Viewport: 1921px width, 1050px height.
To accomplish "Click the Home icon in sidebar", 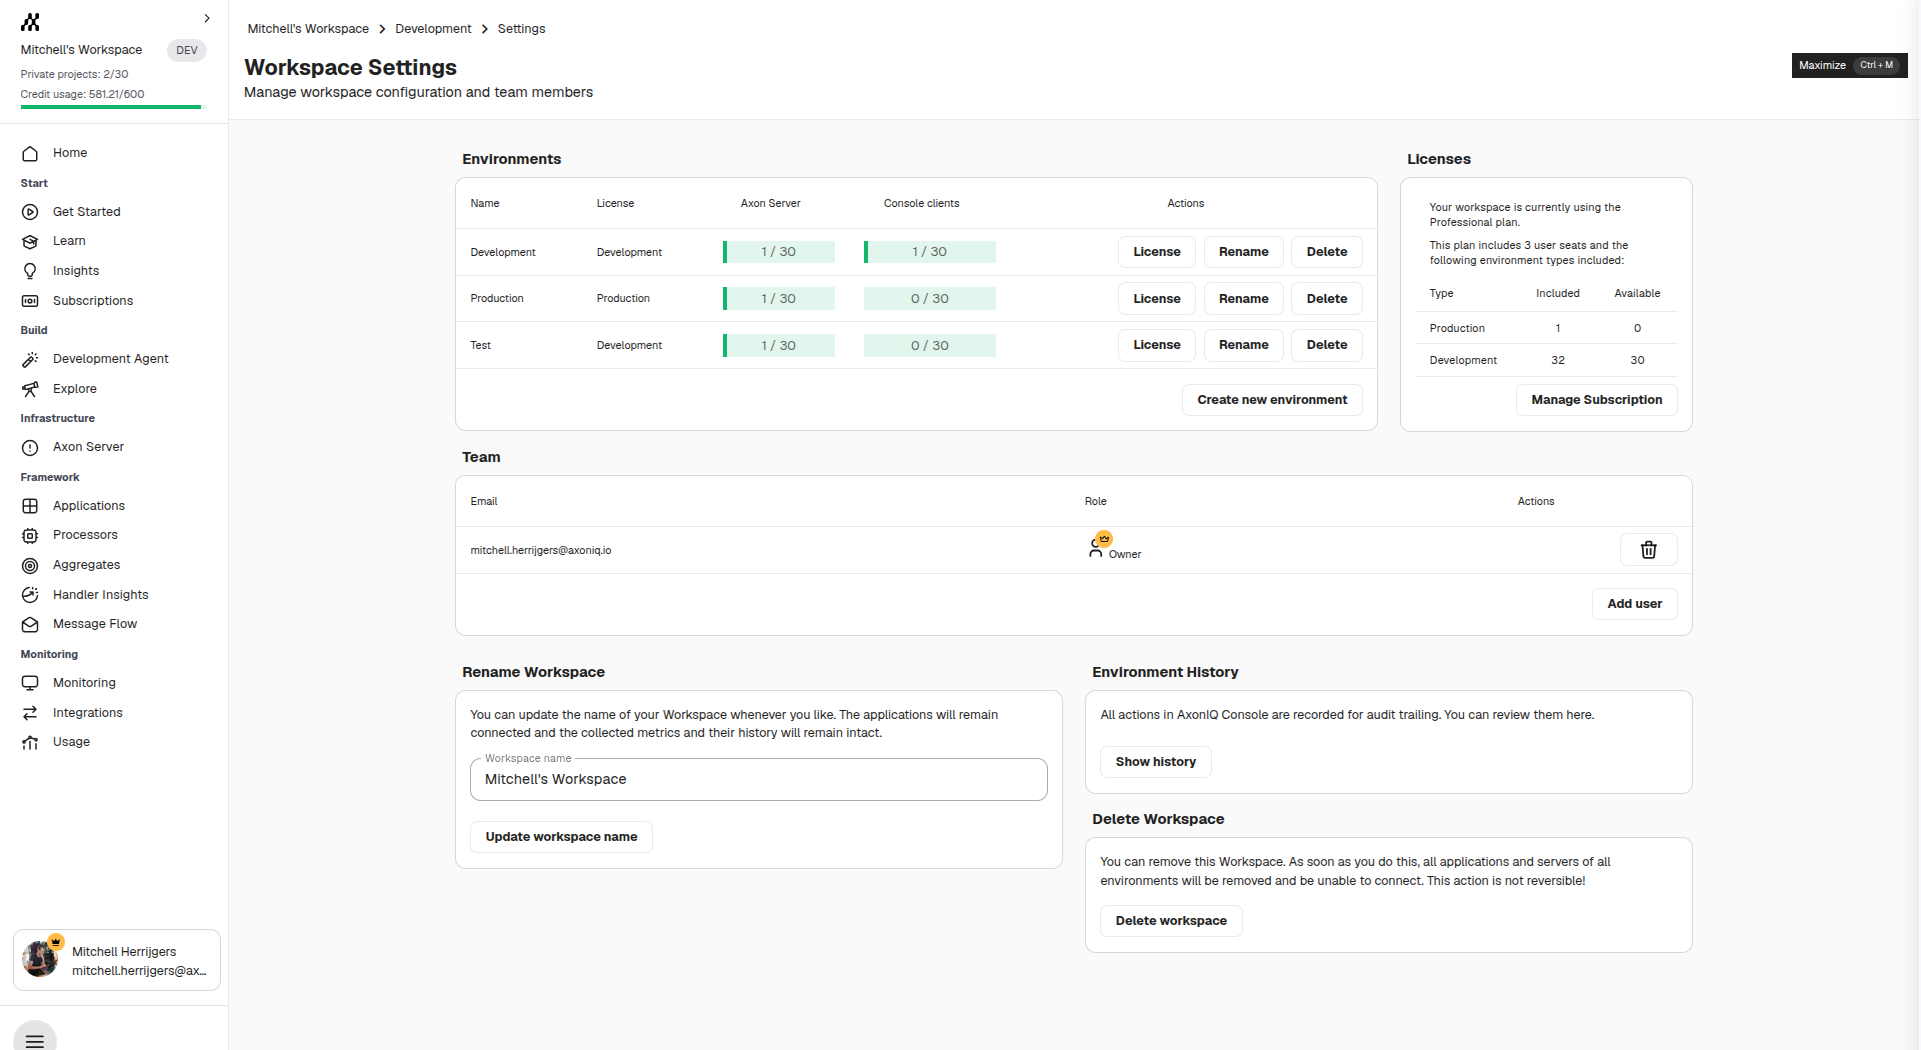I will point(30,154).
